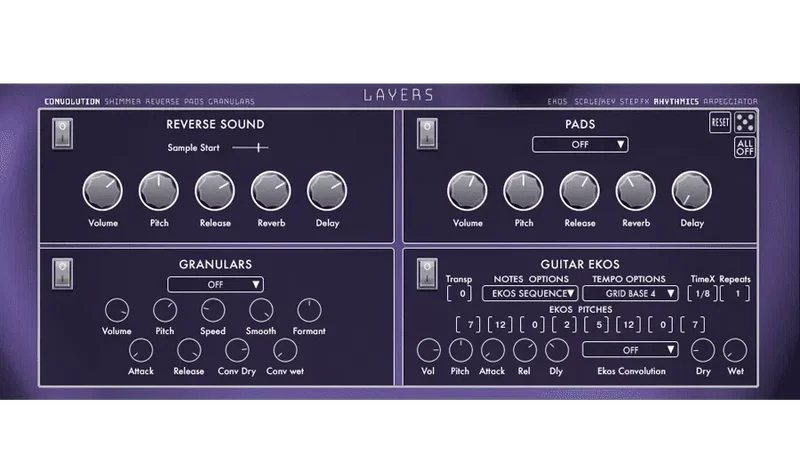
Task: Toggle the Guitar Ekos power switch
Action: 427,274
